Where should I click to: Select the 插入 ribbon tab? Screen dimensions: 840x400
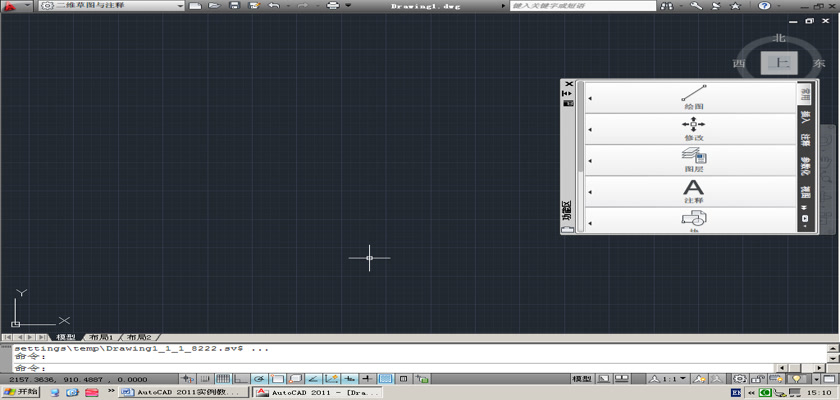point(805,115)
